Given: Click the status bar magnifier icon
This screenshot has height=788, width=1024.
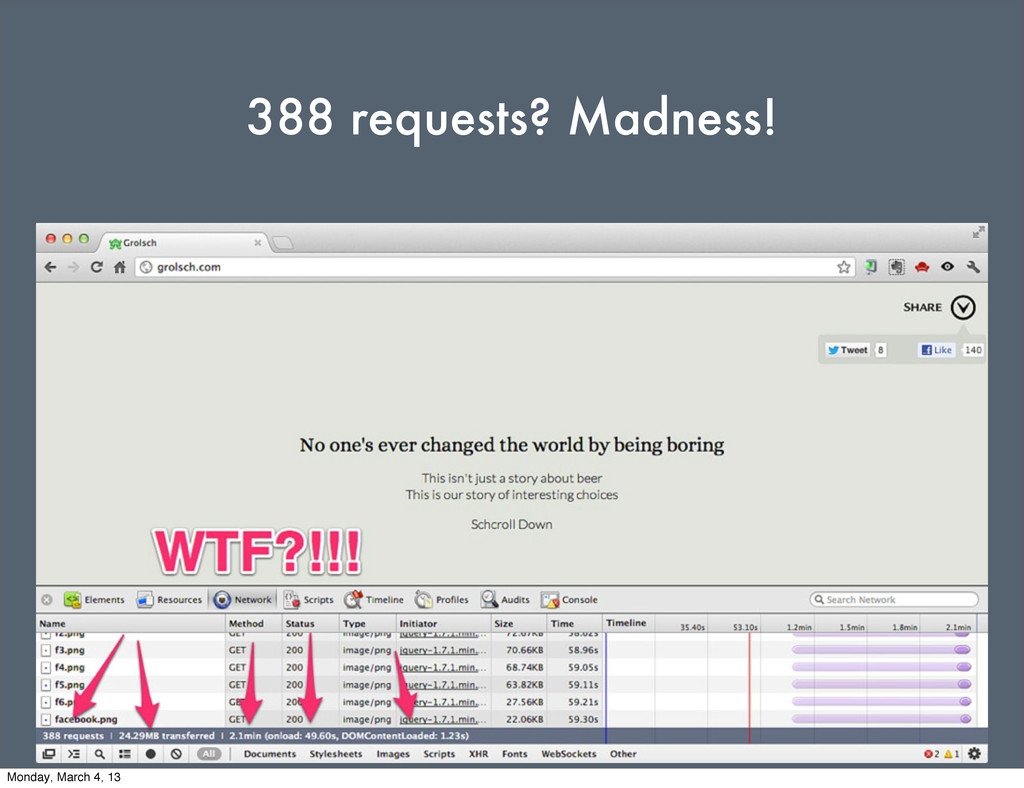Looking at the screenshot, I should pyautogui.click(x=99, y=754).
